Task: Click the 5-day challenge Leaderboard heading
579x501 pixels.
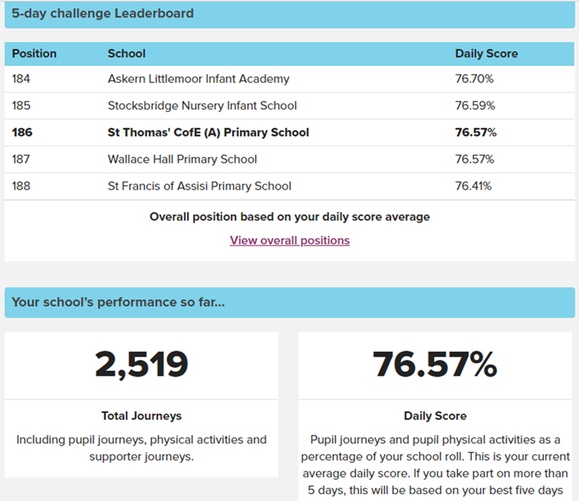Action: pyautogui.click(x=103, y=13)
